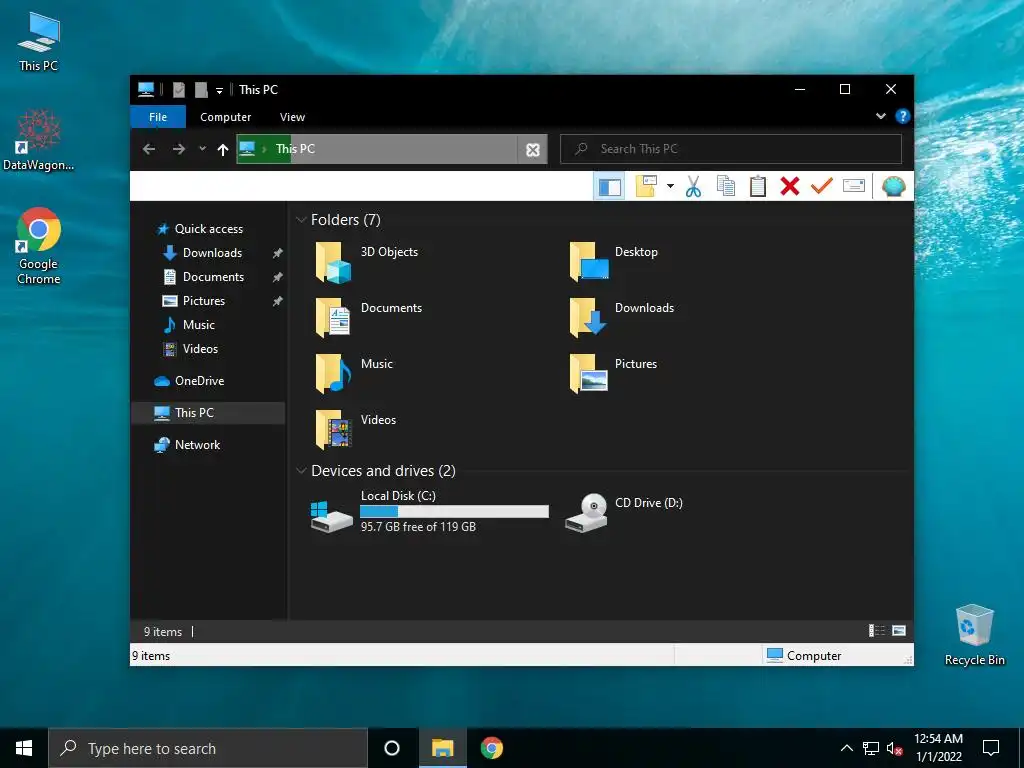Image resolution: width=1024 pixels, height=768 pixels.
Task: Click the orange checkmark Properties icon
Action: coord(822,186)
